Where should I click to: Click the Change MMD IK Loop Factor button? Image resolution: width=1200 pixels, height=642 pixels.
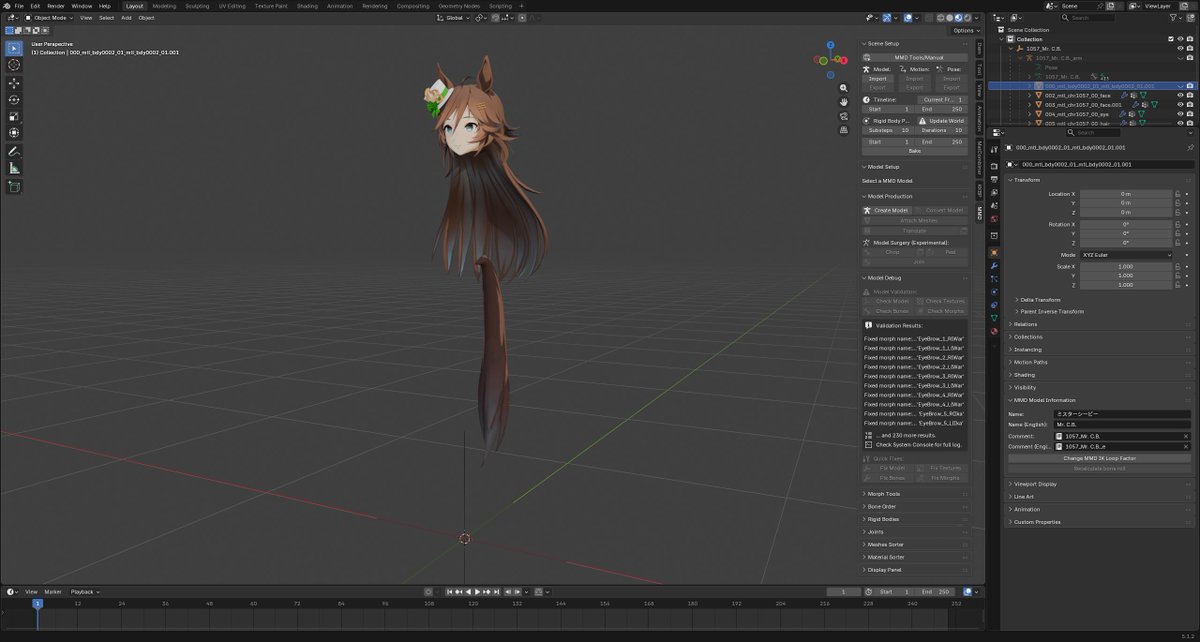[1100, 458]
